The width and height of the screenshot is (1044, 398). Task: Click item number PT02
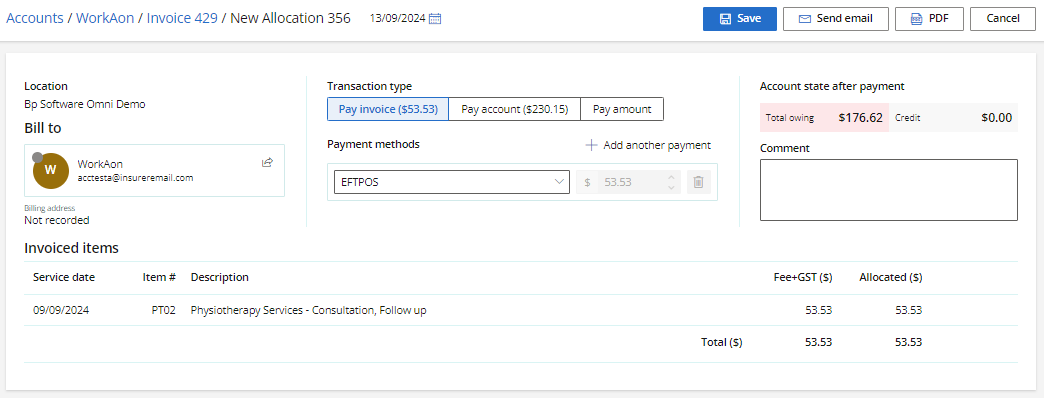pos(164,310)
